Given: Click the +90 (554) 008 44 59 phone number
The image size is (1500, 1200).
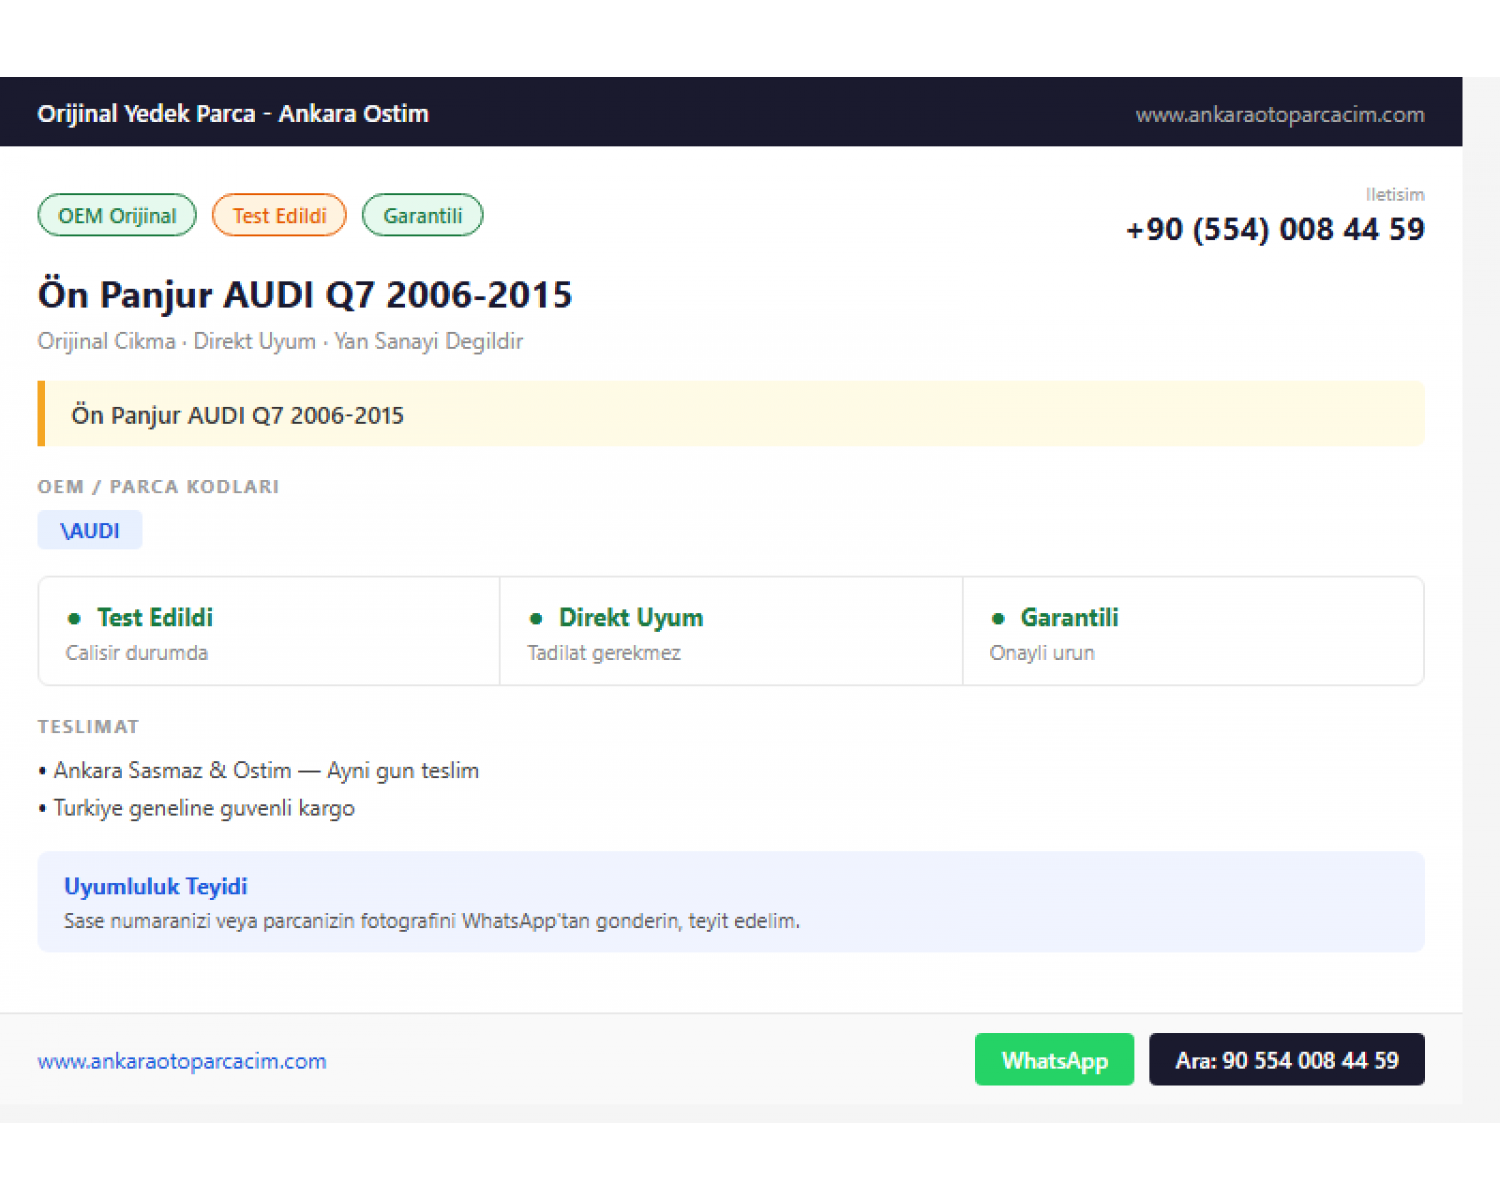Looking at the screenshot, I should pos(1275,229).
